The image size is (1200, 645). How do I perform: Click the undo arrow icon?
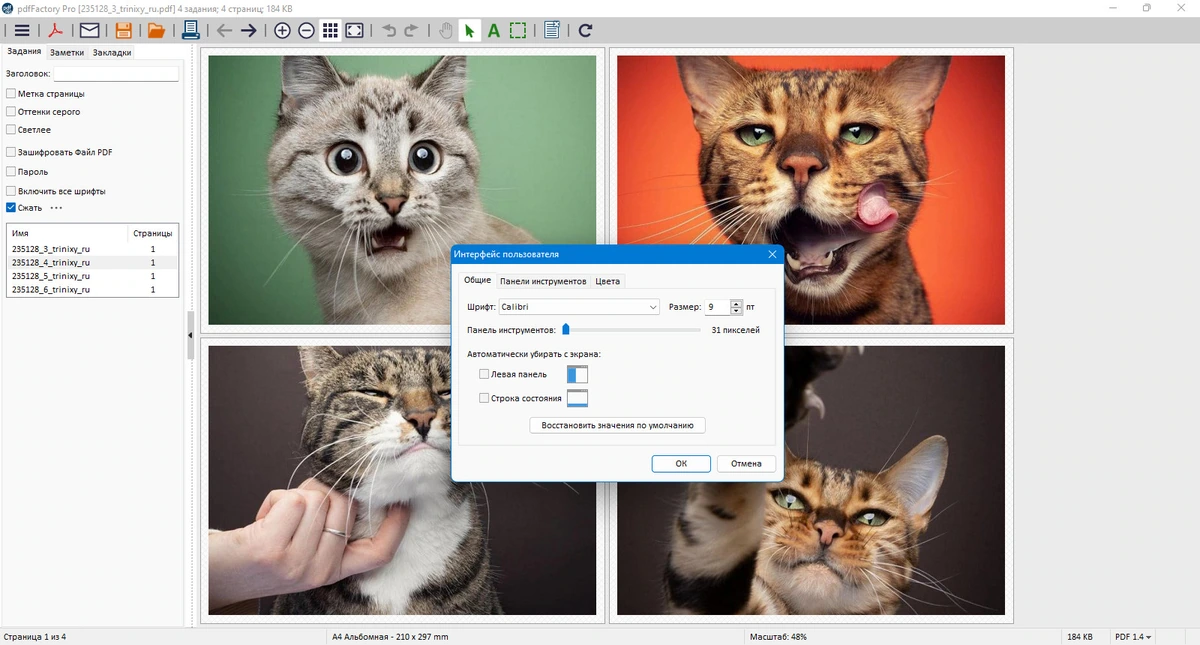(x=389, y=30)
